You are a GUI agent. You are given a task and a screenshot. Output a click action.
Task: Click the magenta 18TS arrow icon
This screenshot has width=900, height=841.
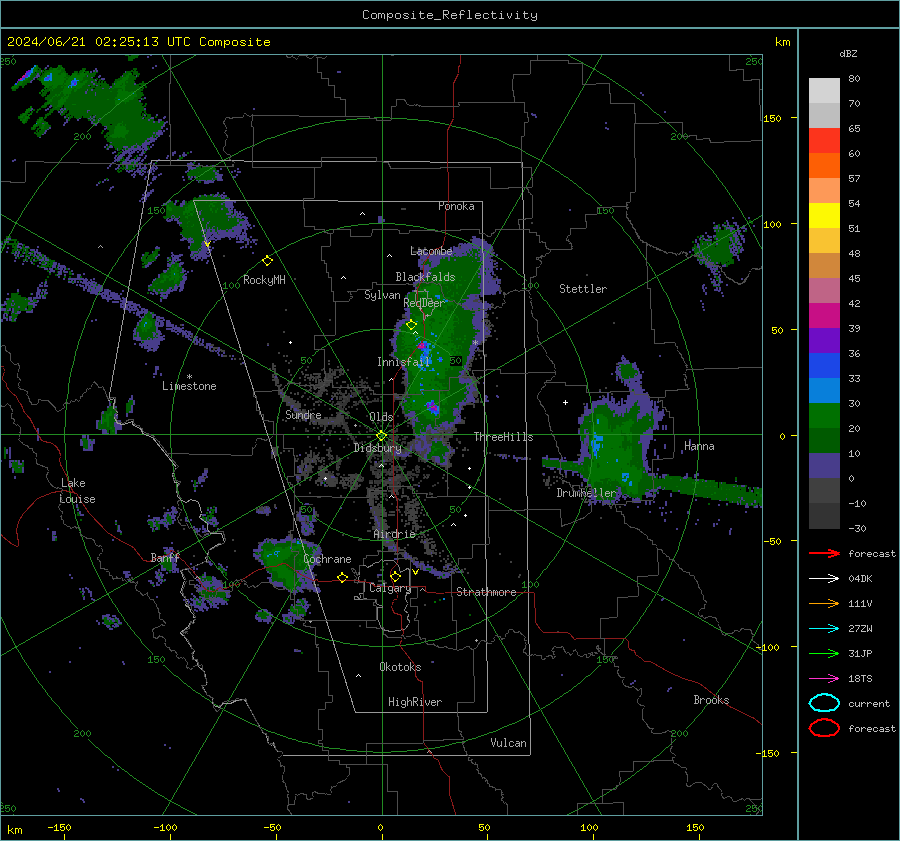[824, 679]
